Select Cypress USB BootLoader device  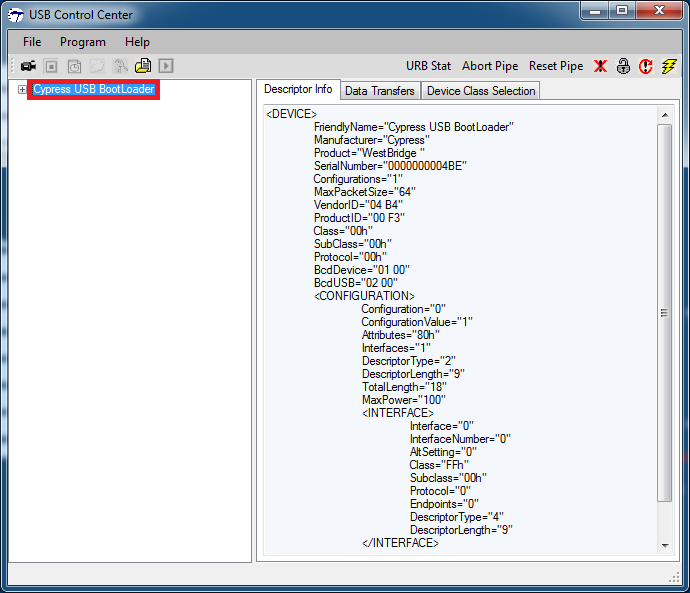coord(93,90)
